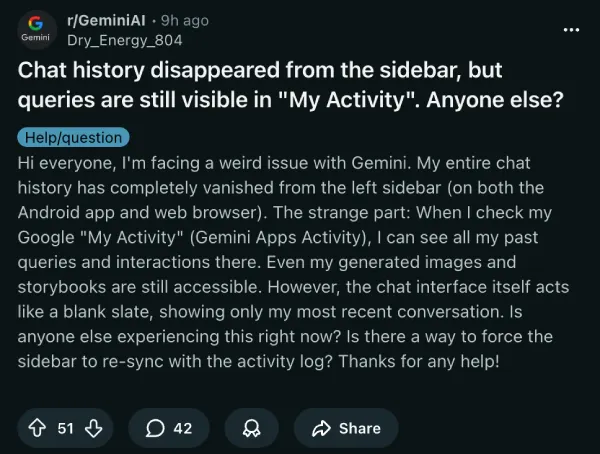
Task: Downvote the chat history post
Action: [94, 428]
